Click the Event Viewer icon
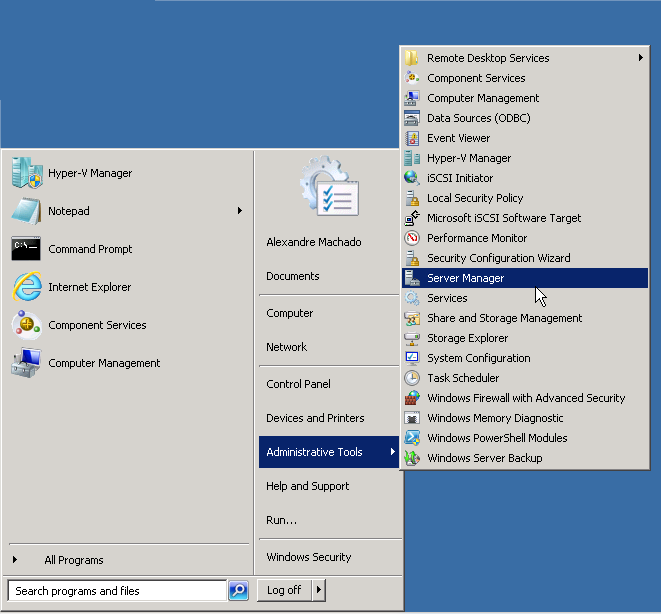 pyautogui.click(x=412, y=138)
